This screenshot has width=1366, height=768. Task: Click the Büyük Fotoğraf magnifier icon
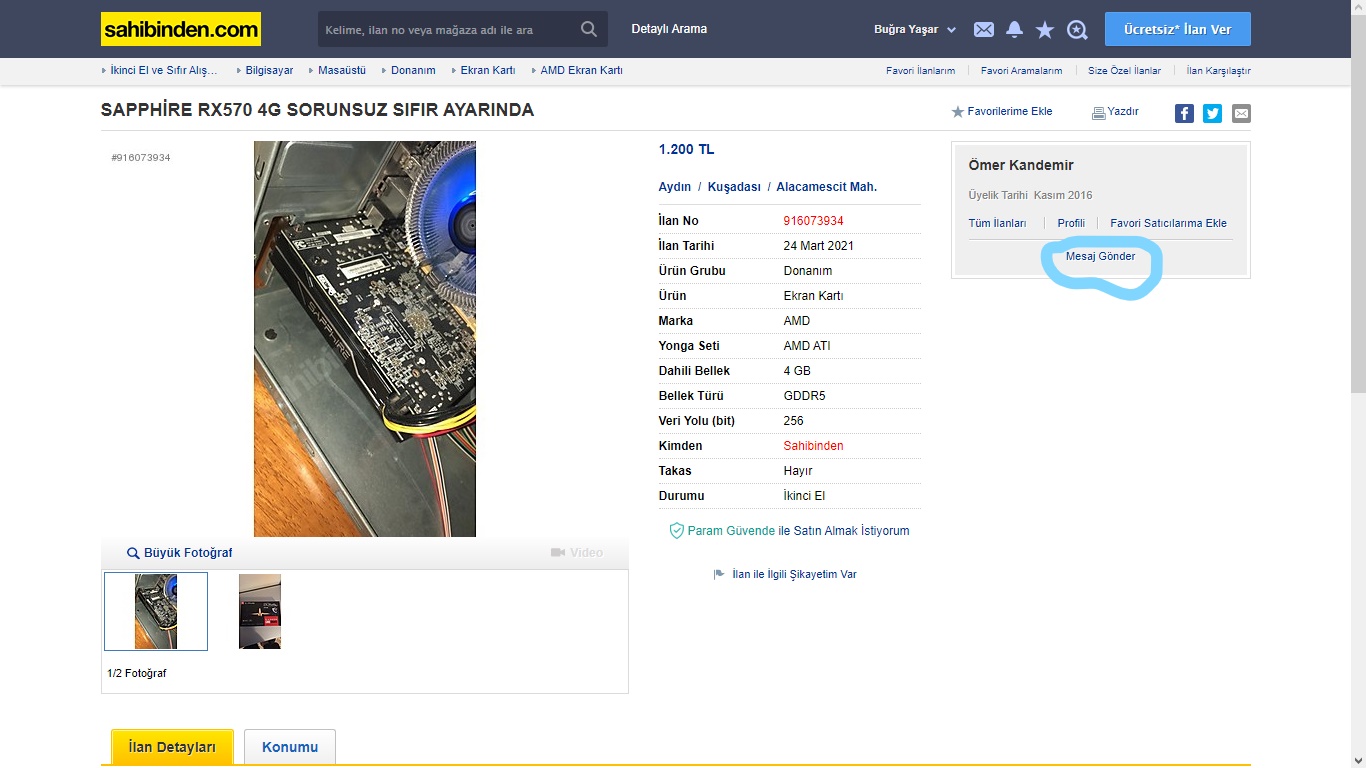(133, 553)
